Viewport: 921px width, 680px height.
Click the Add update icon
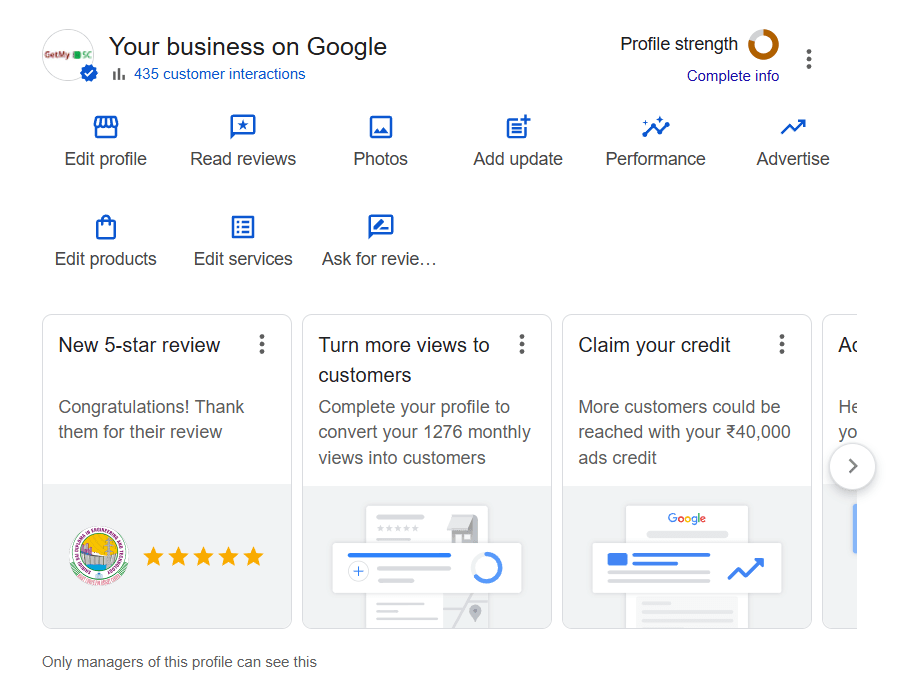(518, 126)
